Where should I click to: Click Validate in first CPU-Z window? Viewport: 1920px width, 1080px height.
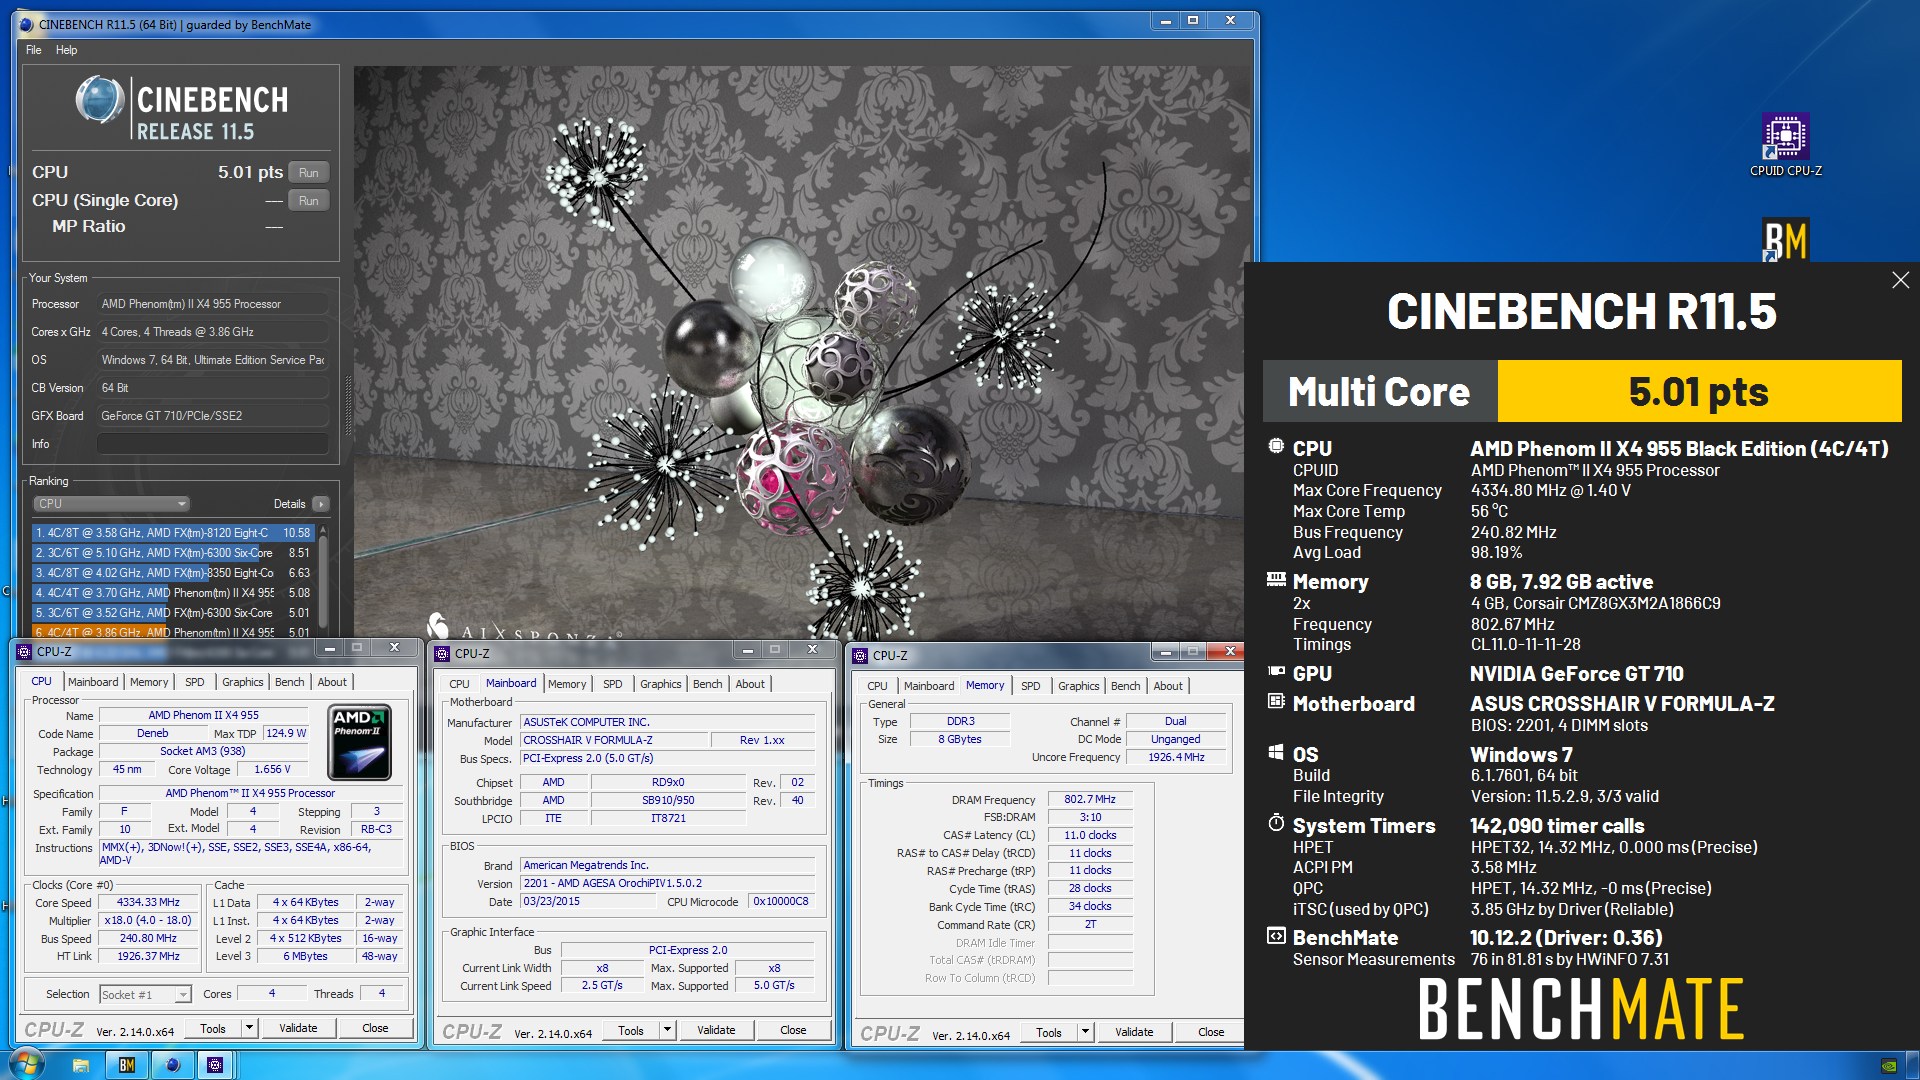(x=298, y=1028)
